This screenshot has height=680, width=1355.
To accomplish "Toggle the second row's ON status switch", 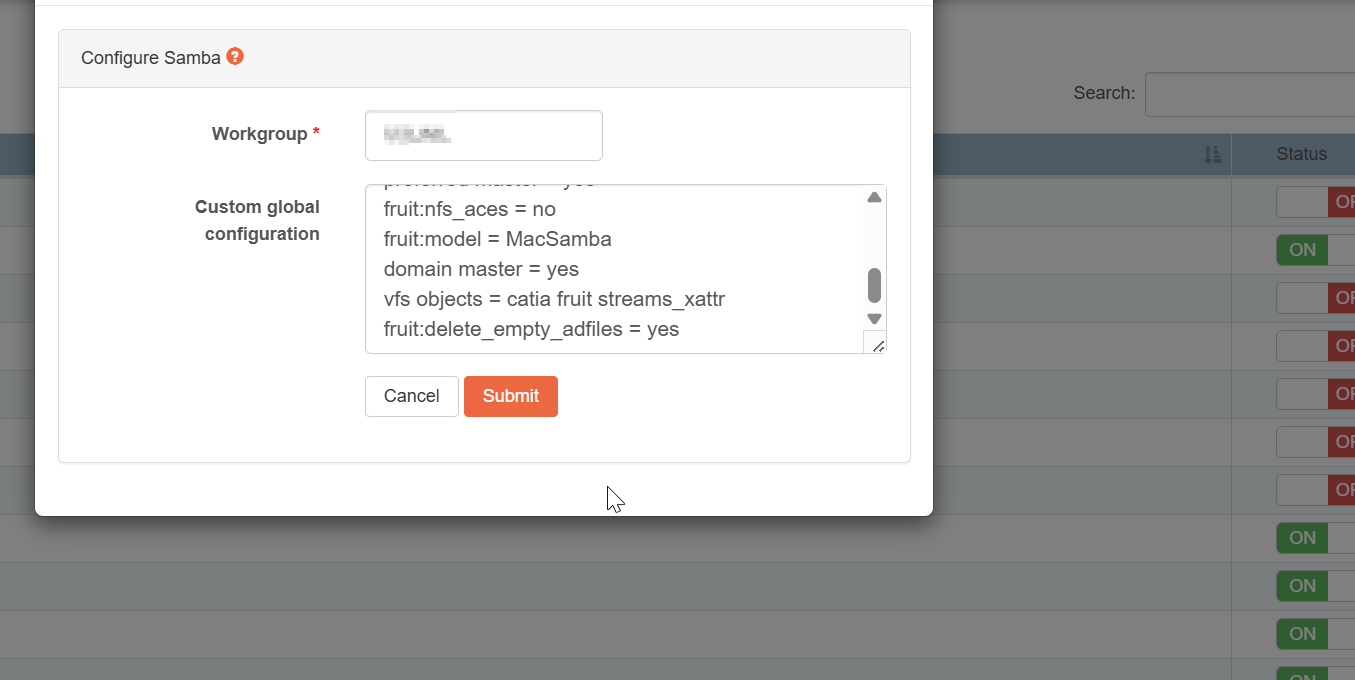I will coord(1315,250).
